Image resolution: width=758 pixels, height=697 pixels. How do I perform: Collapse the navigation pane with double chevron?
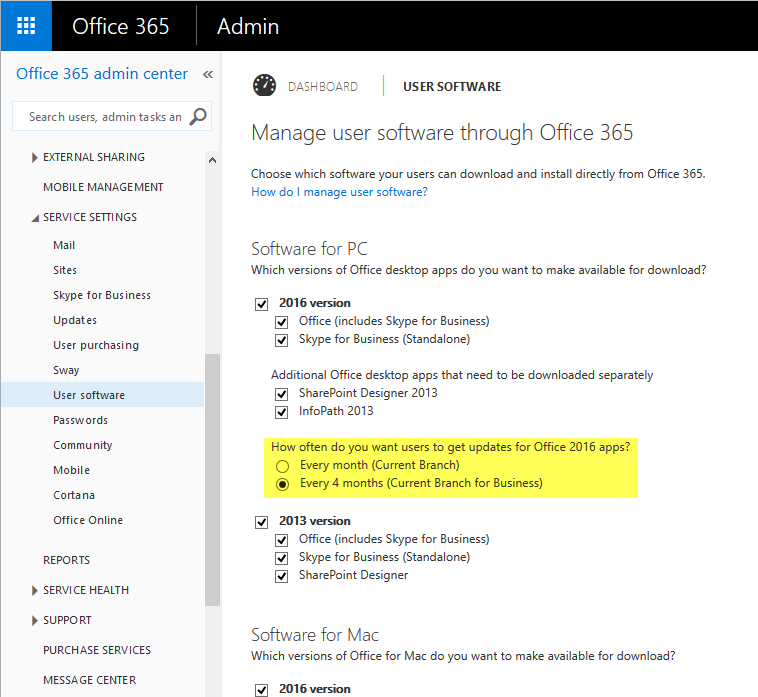[208, 74]
